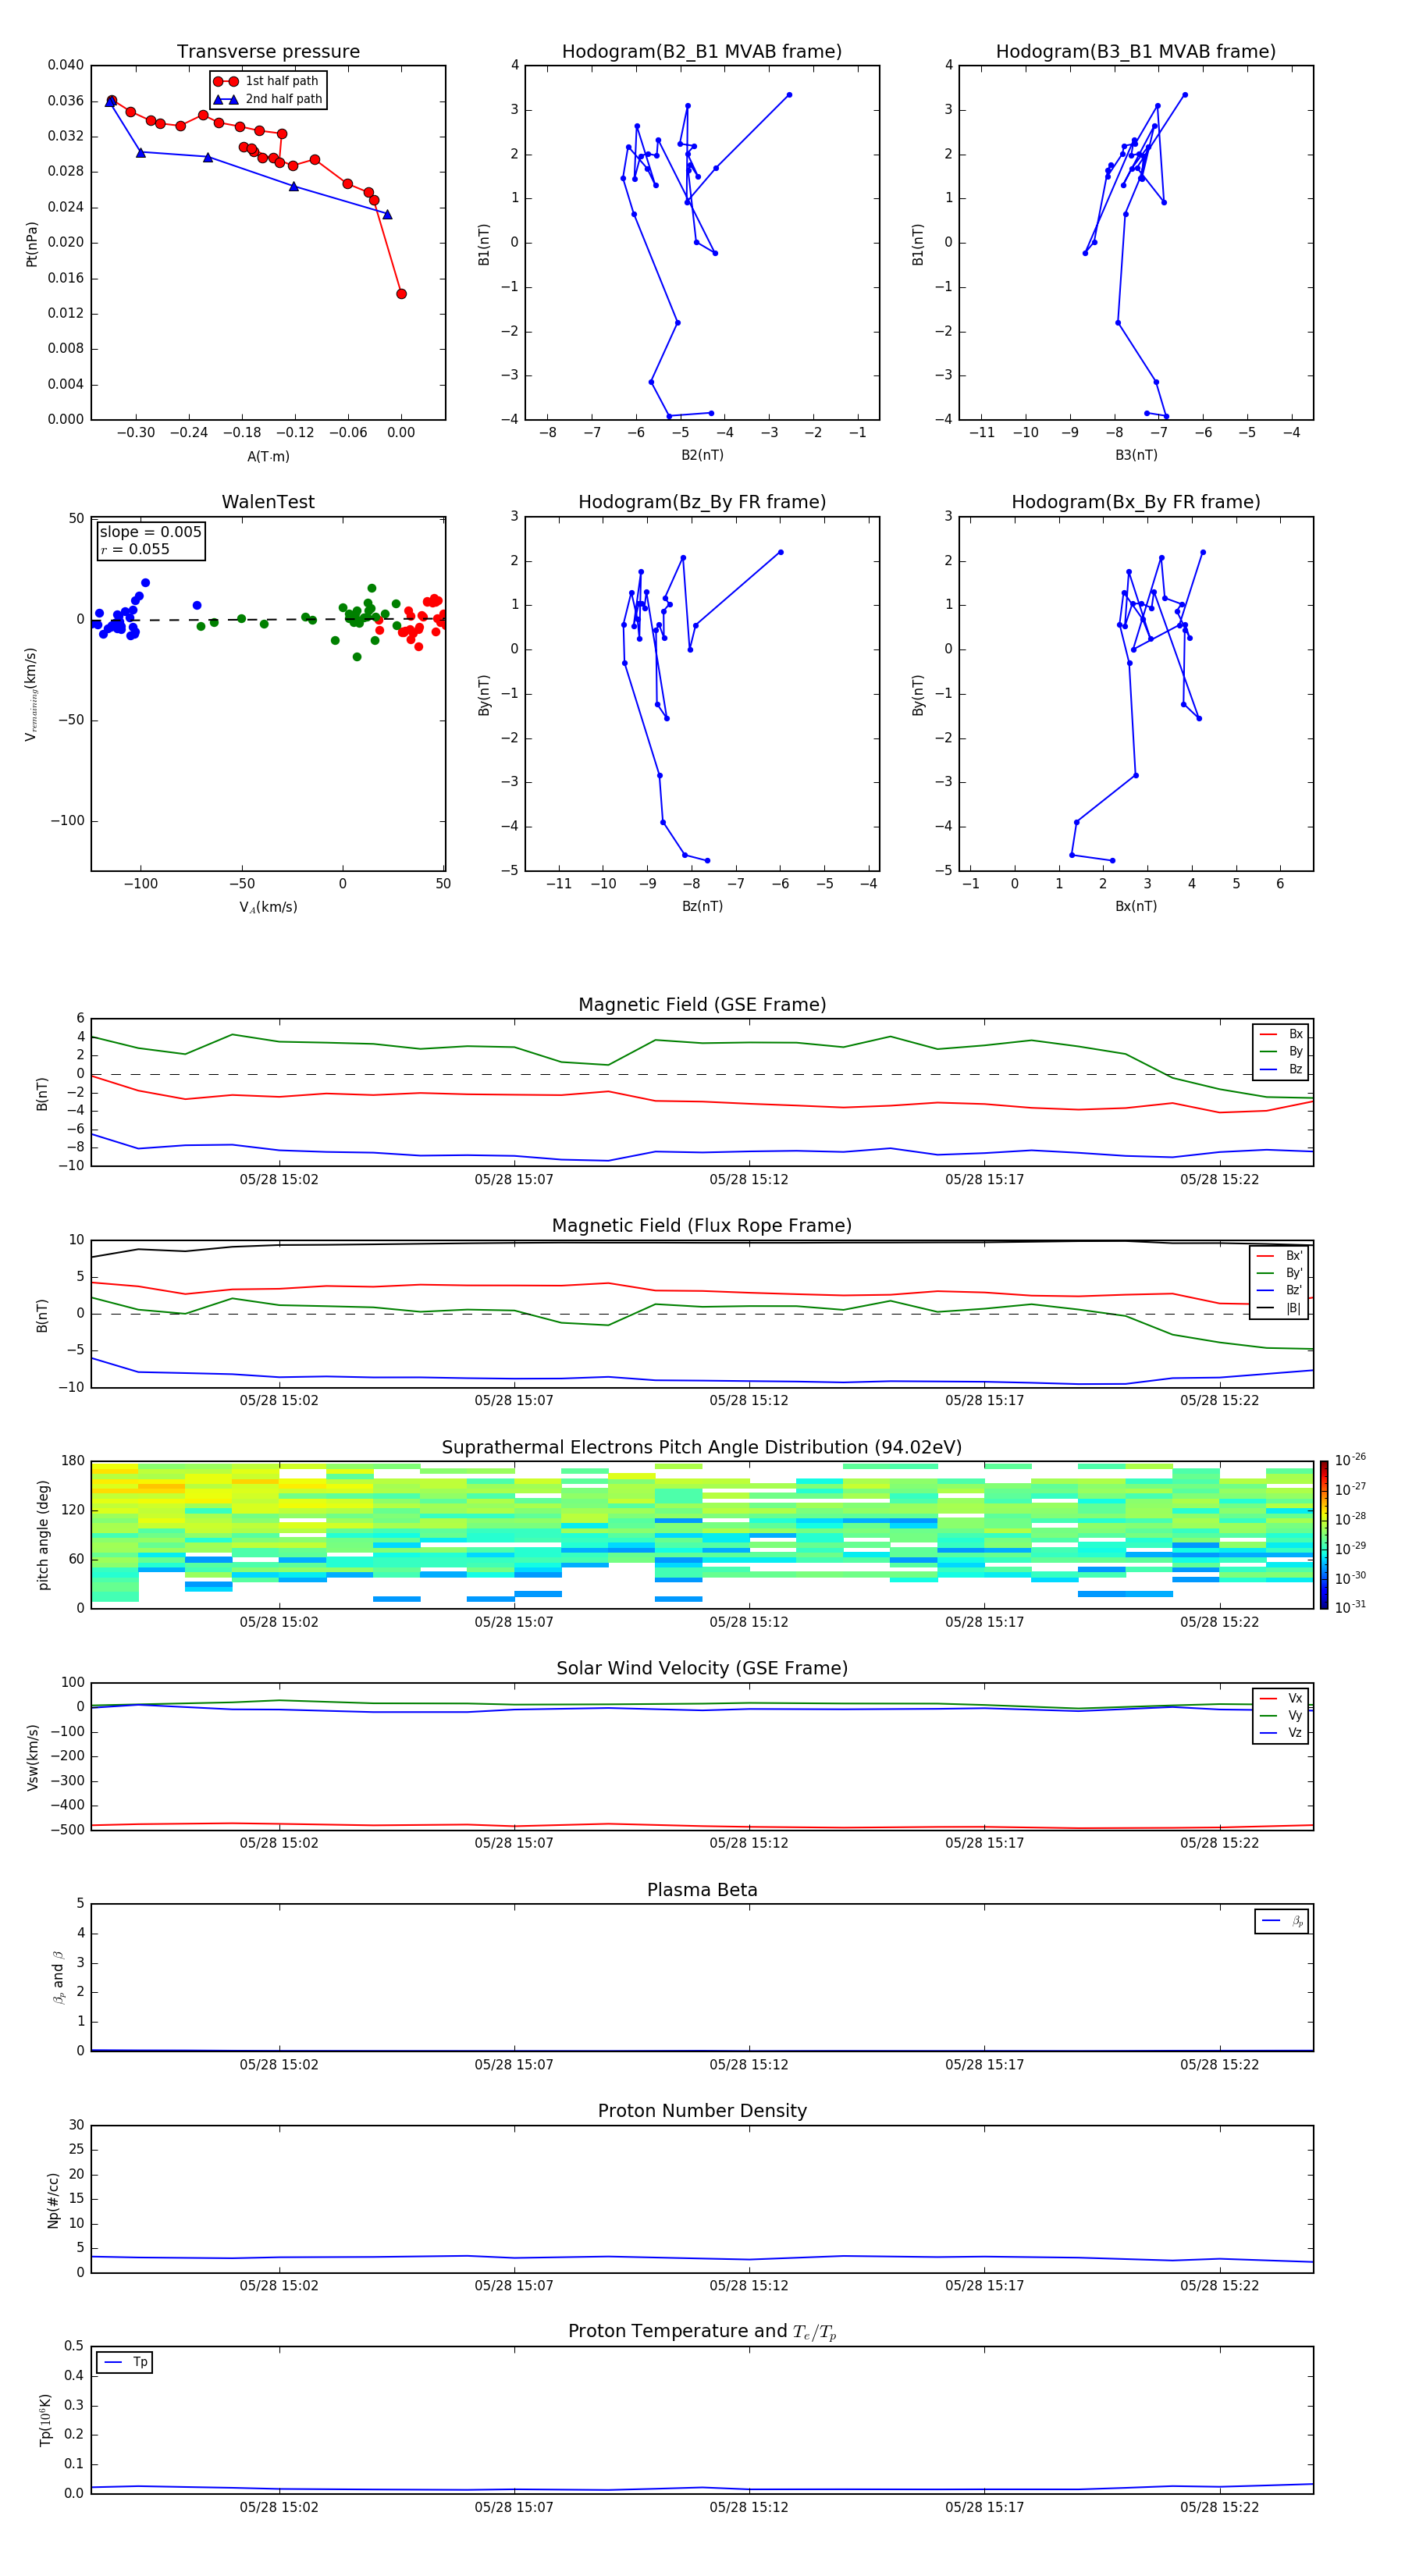
Task: Click the 'r = 0.055' annotation text
Action: pos(135,549)
